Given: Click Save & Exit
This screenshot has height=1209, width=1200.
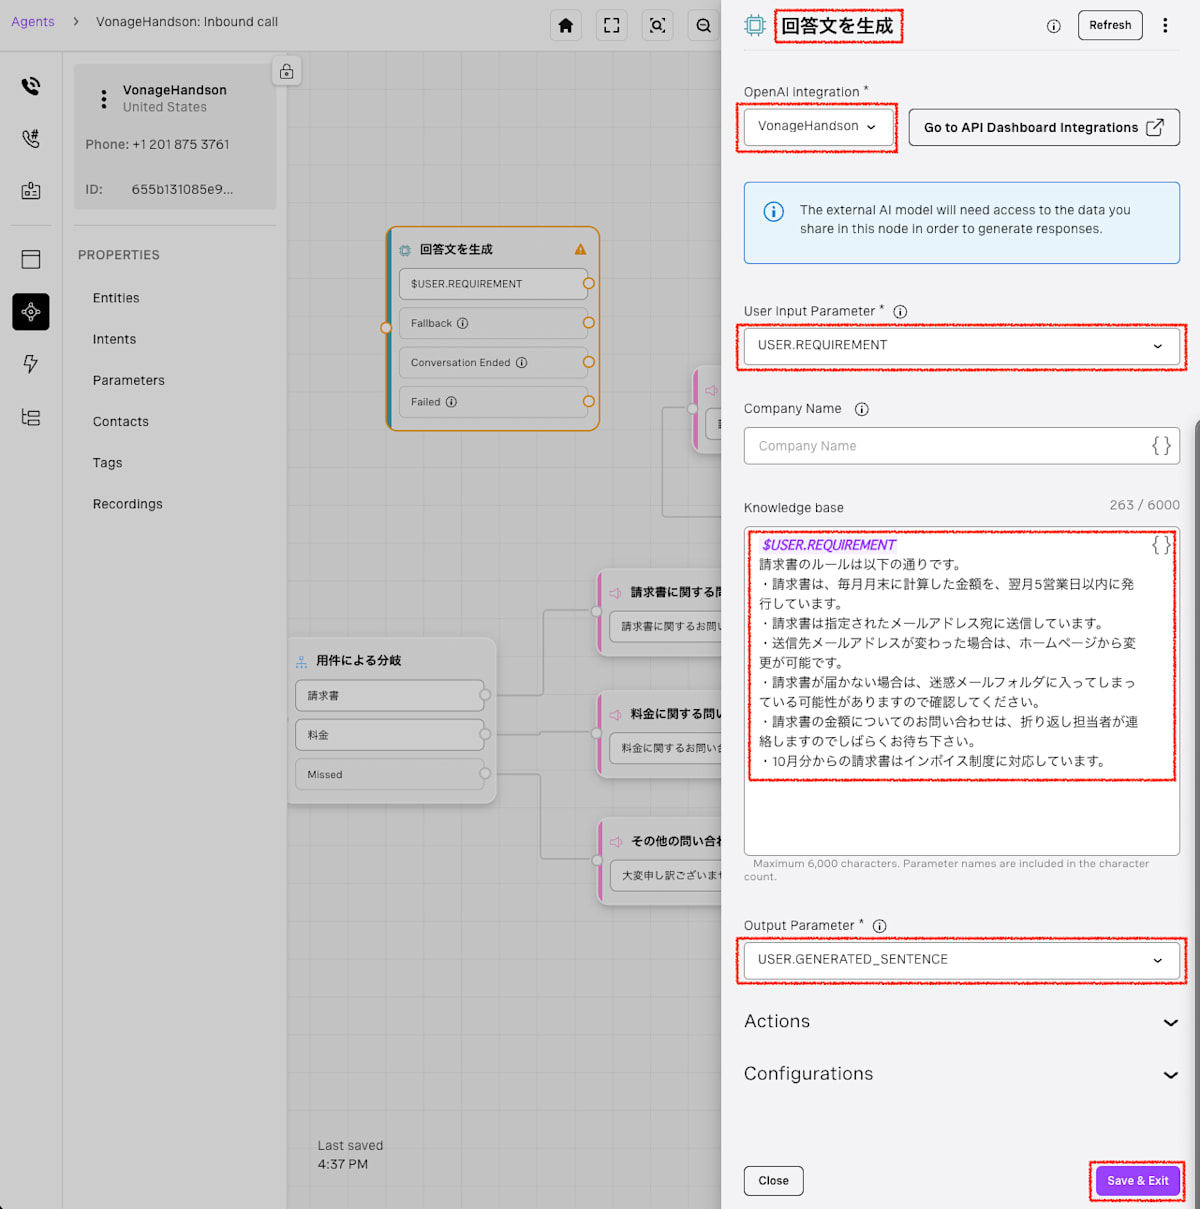Looking at the screenshot, I should click(1138, 1181).
